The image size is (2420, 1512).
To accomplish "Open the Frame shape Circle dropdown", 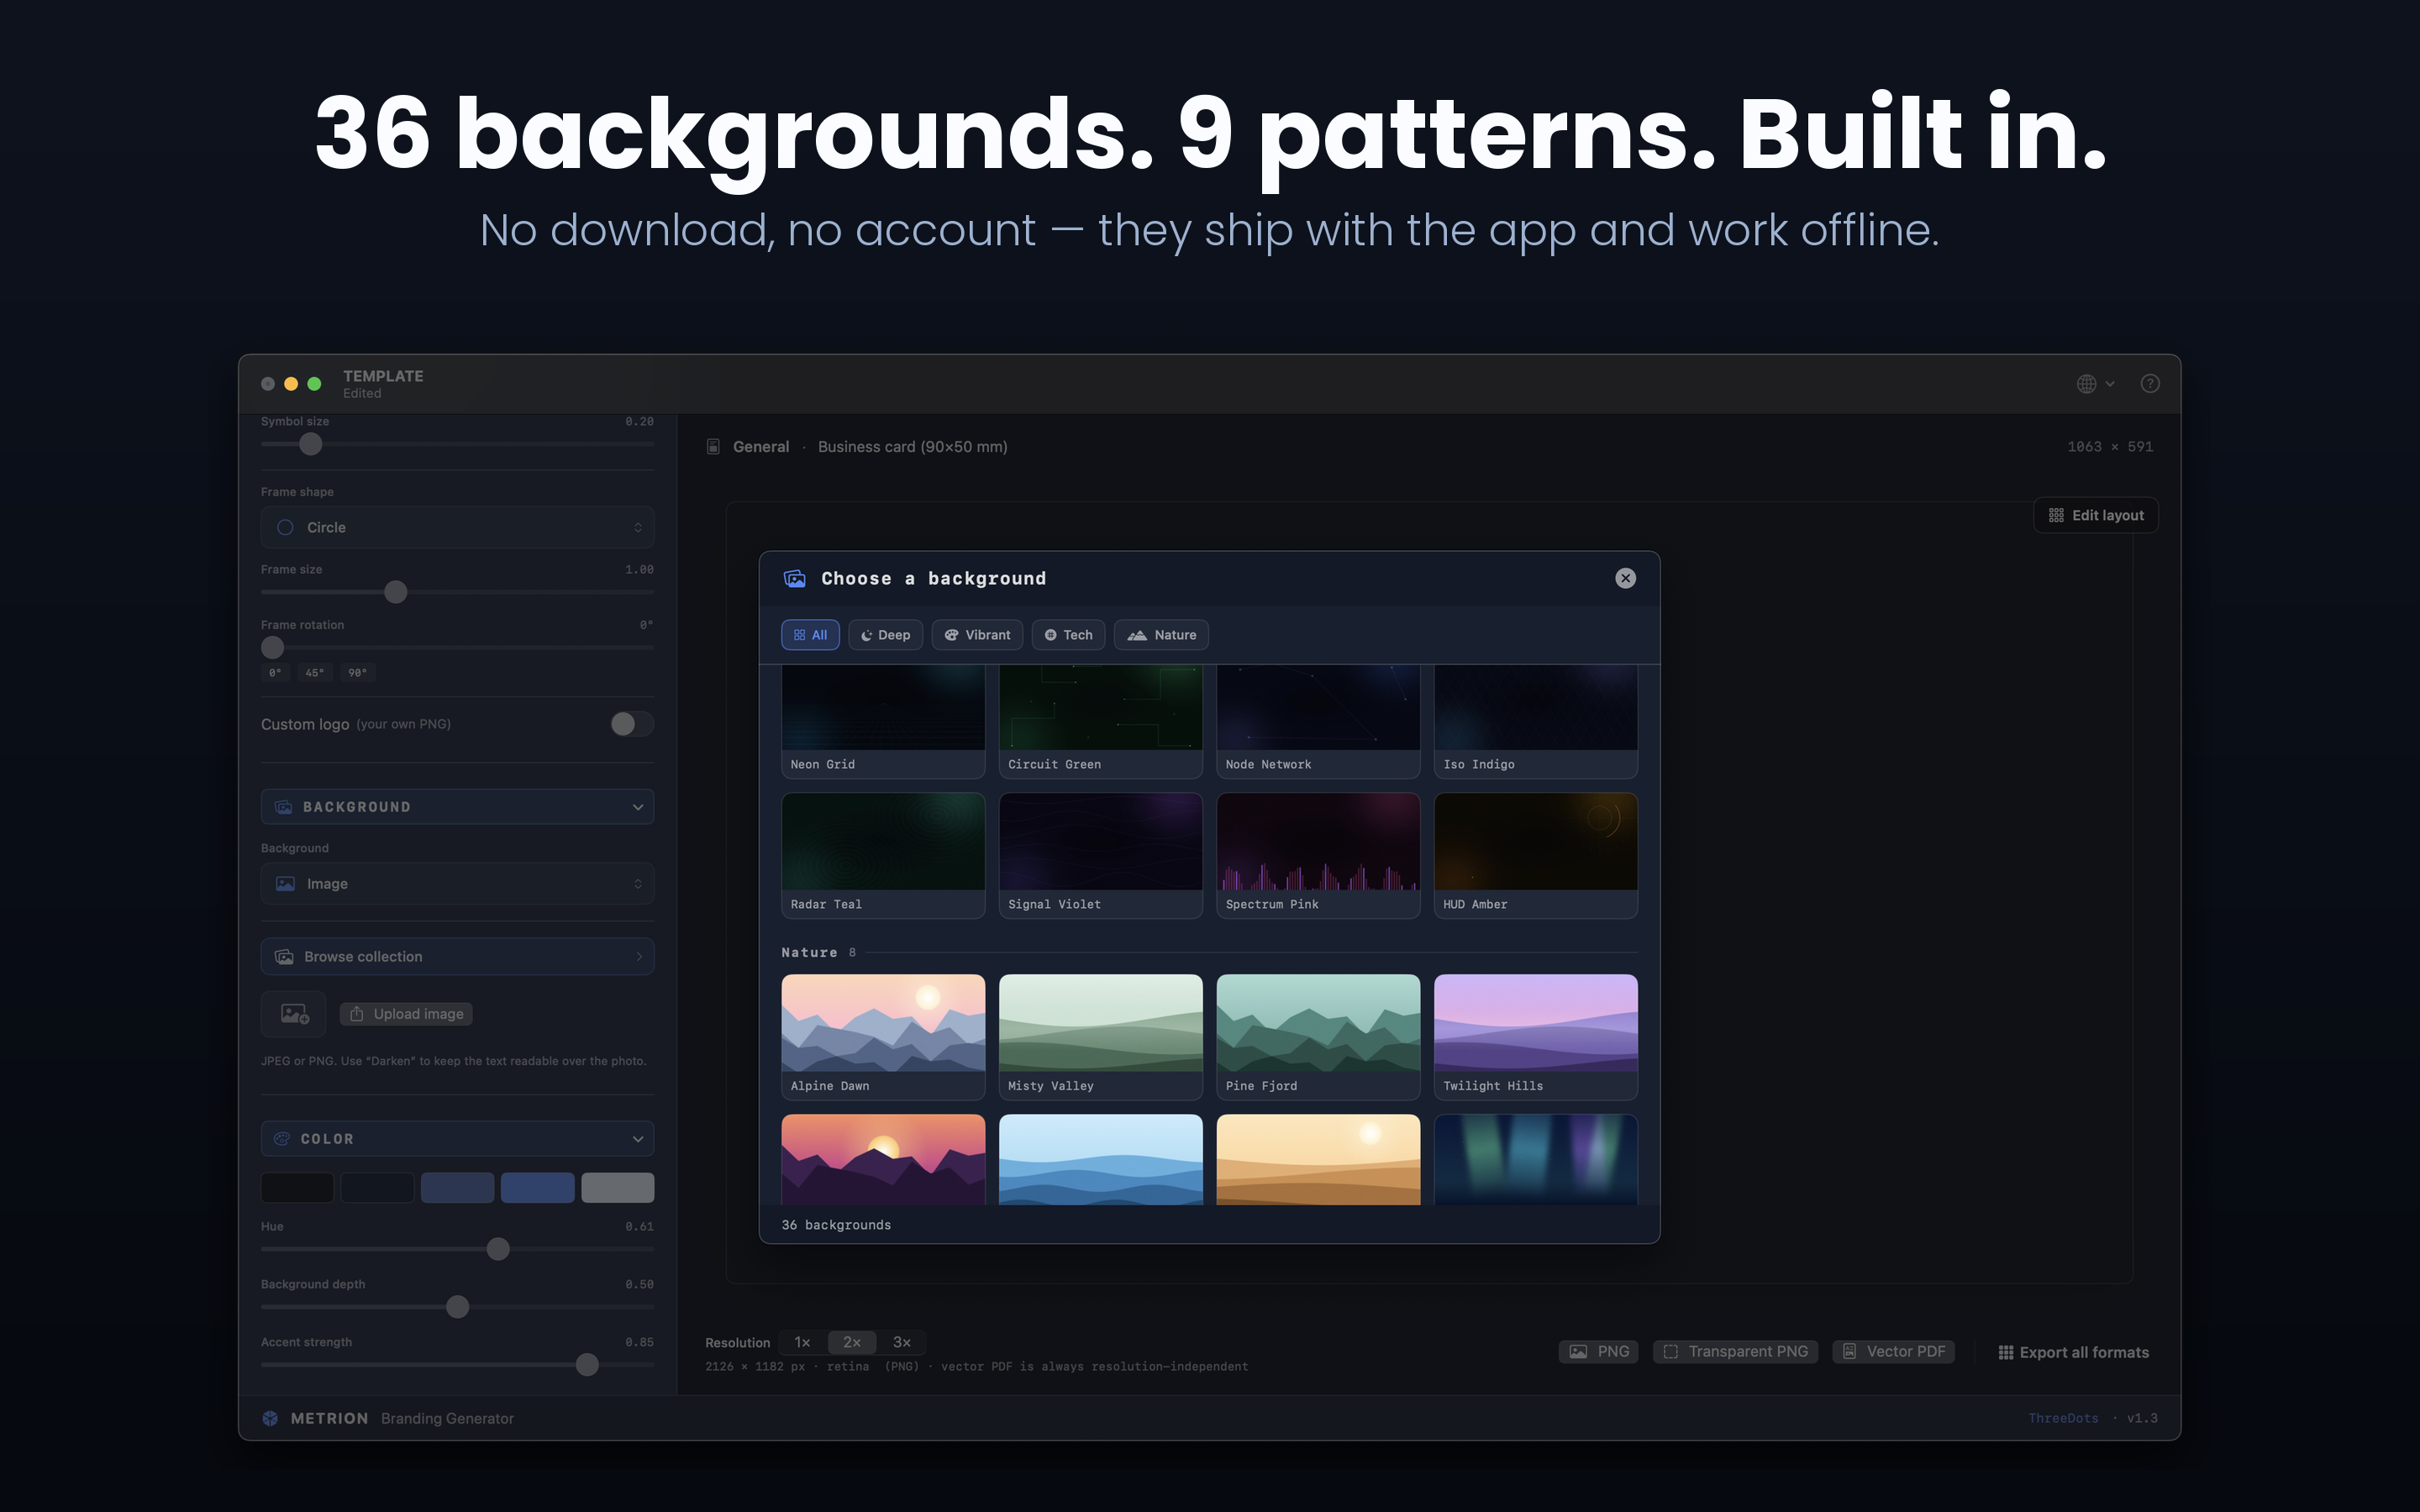I will tap(457, 527).
